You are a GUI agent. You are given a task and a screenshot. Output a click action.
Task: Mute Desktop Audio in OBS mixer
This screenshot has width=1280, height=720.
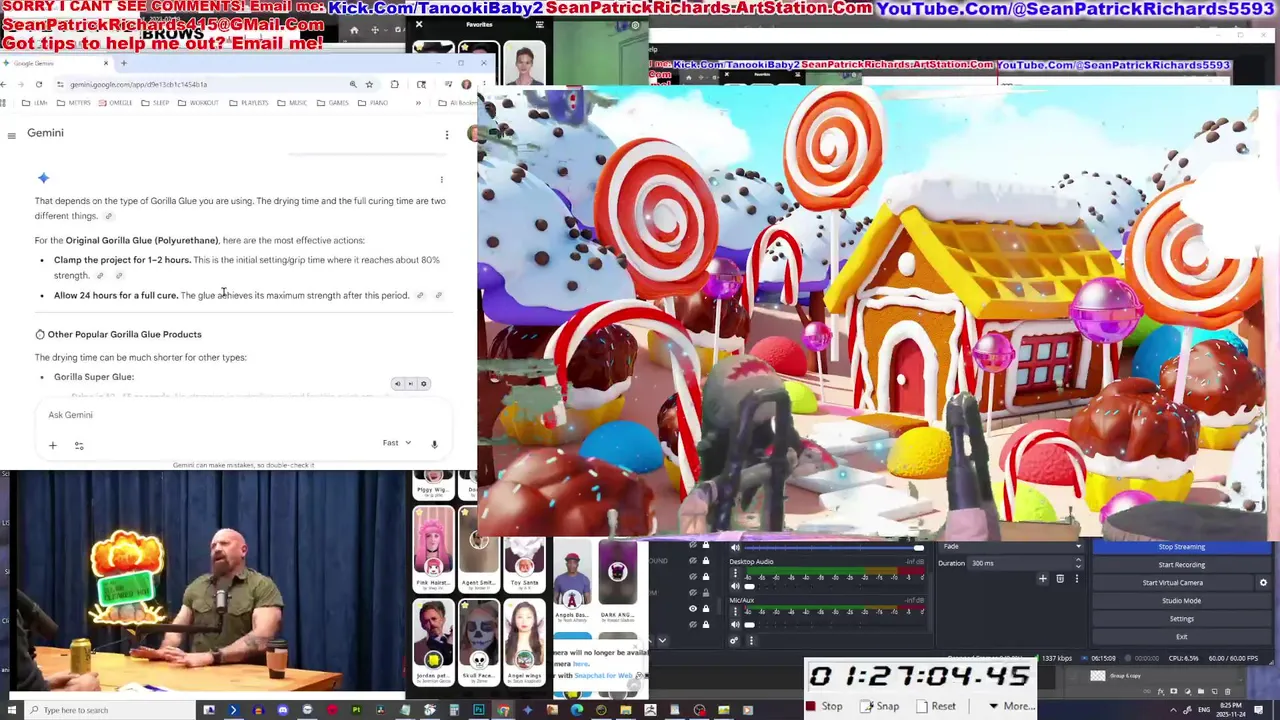(735, 586)
